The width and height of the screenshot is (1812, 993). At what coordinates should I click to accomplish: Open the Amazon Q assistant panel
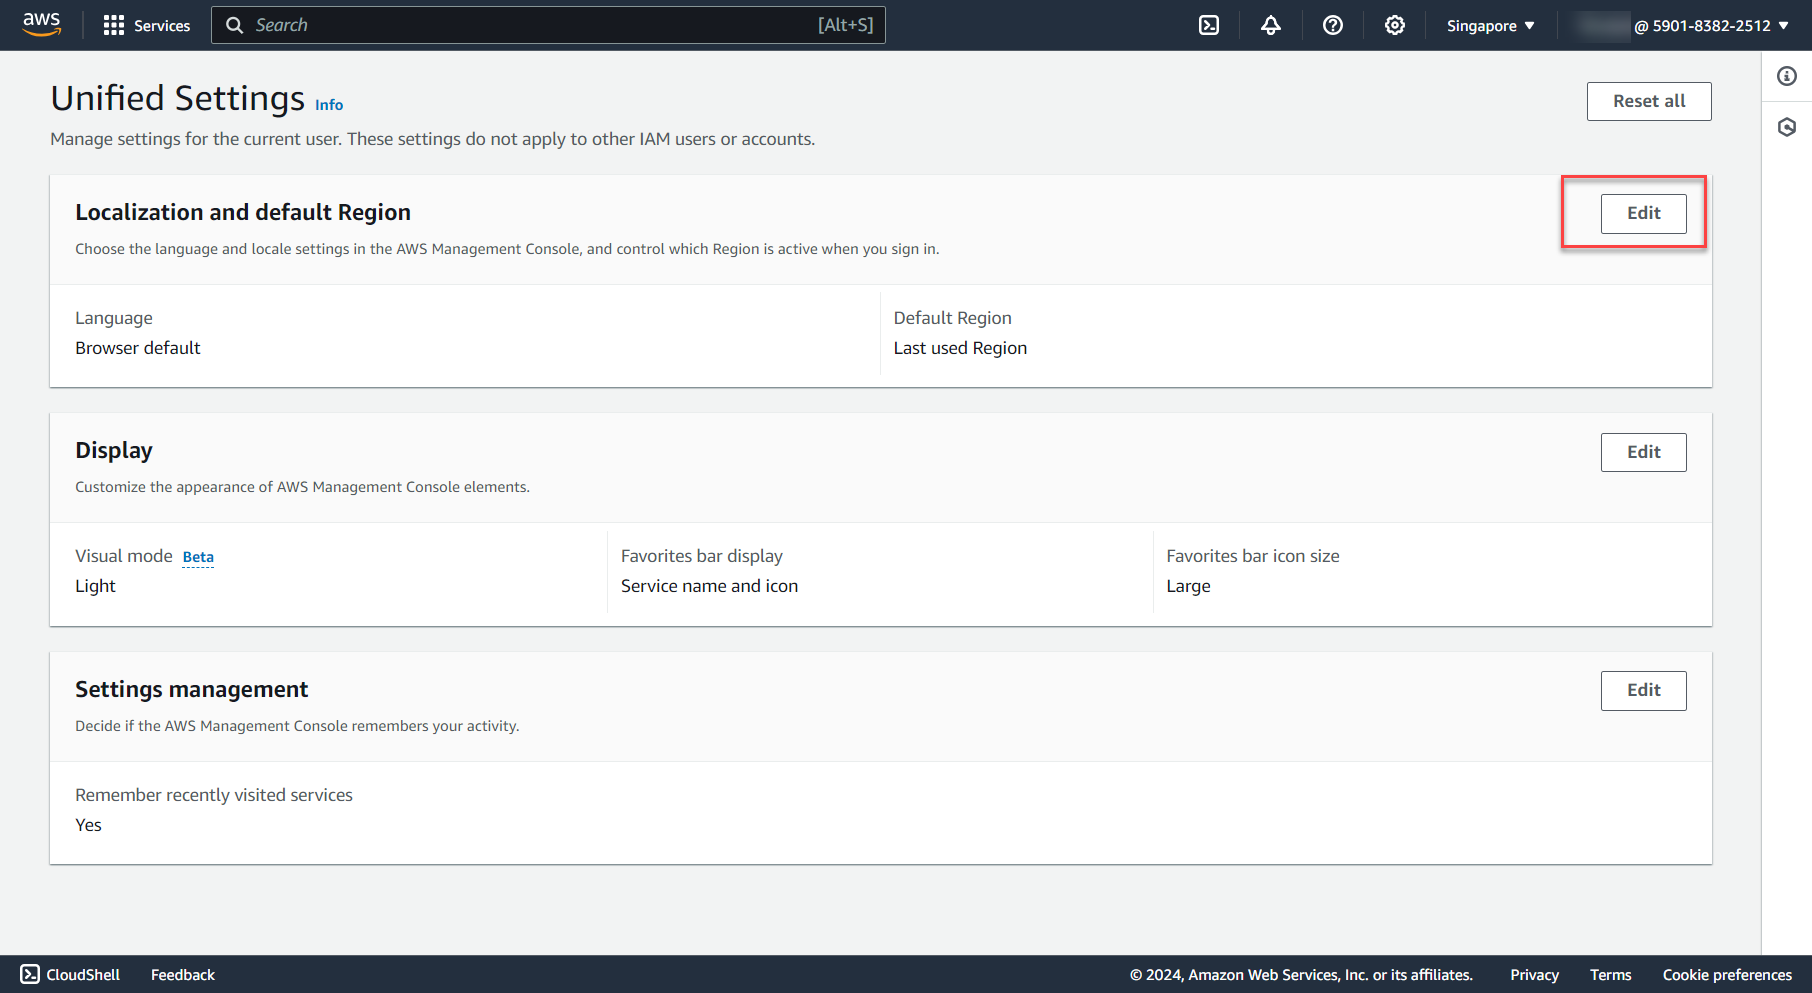coord(1787,127)
